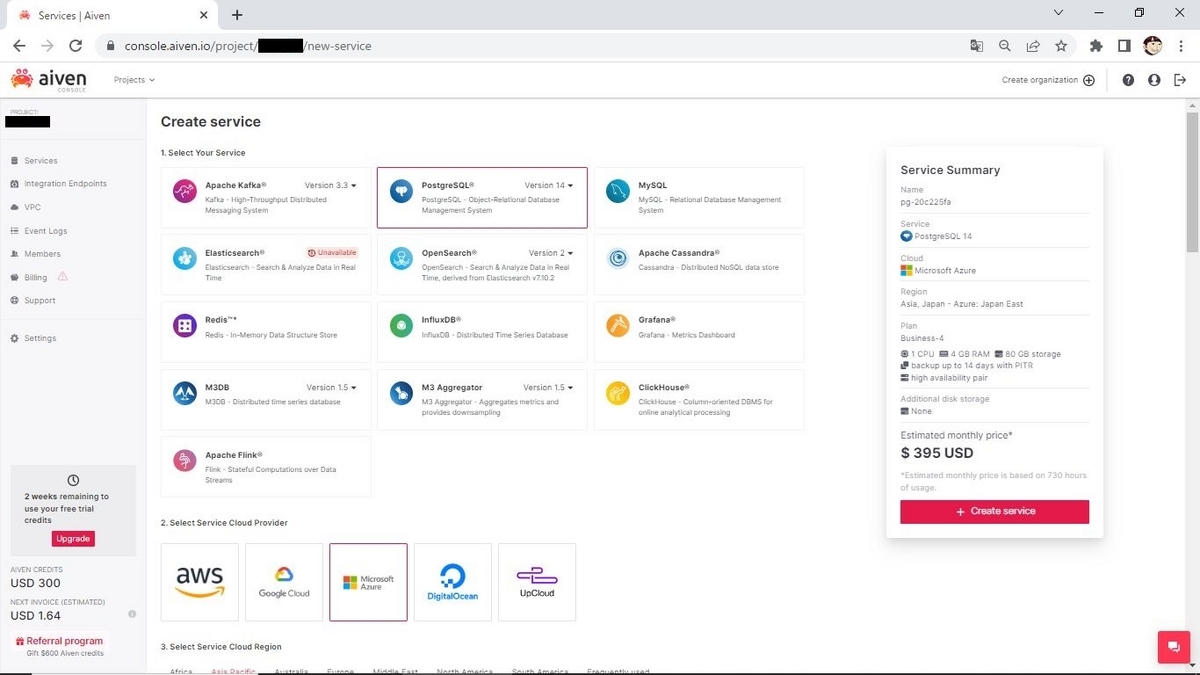Click the service name pg-20c225fa
The height and width of the screenshot is (675, 1200).
[x=925, y=202]
